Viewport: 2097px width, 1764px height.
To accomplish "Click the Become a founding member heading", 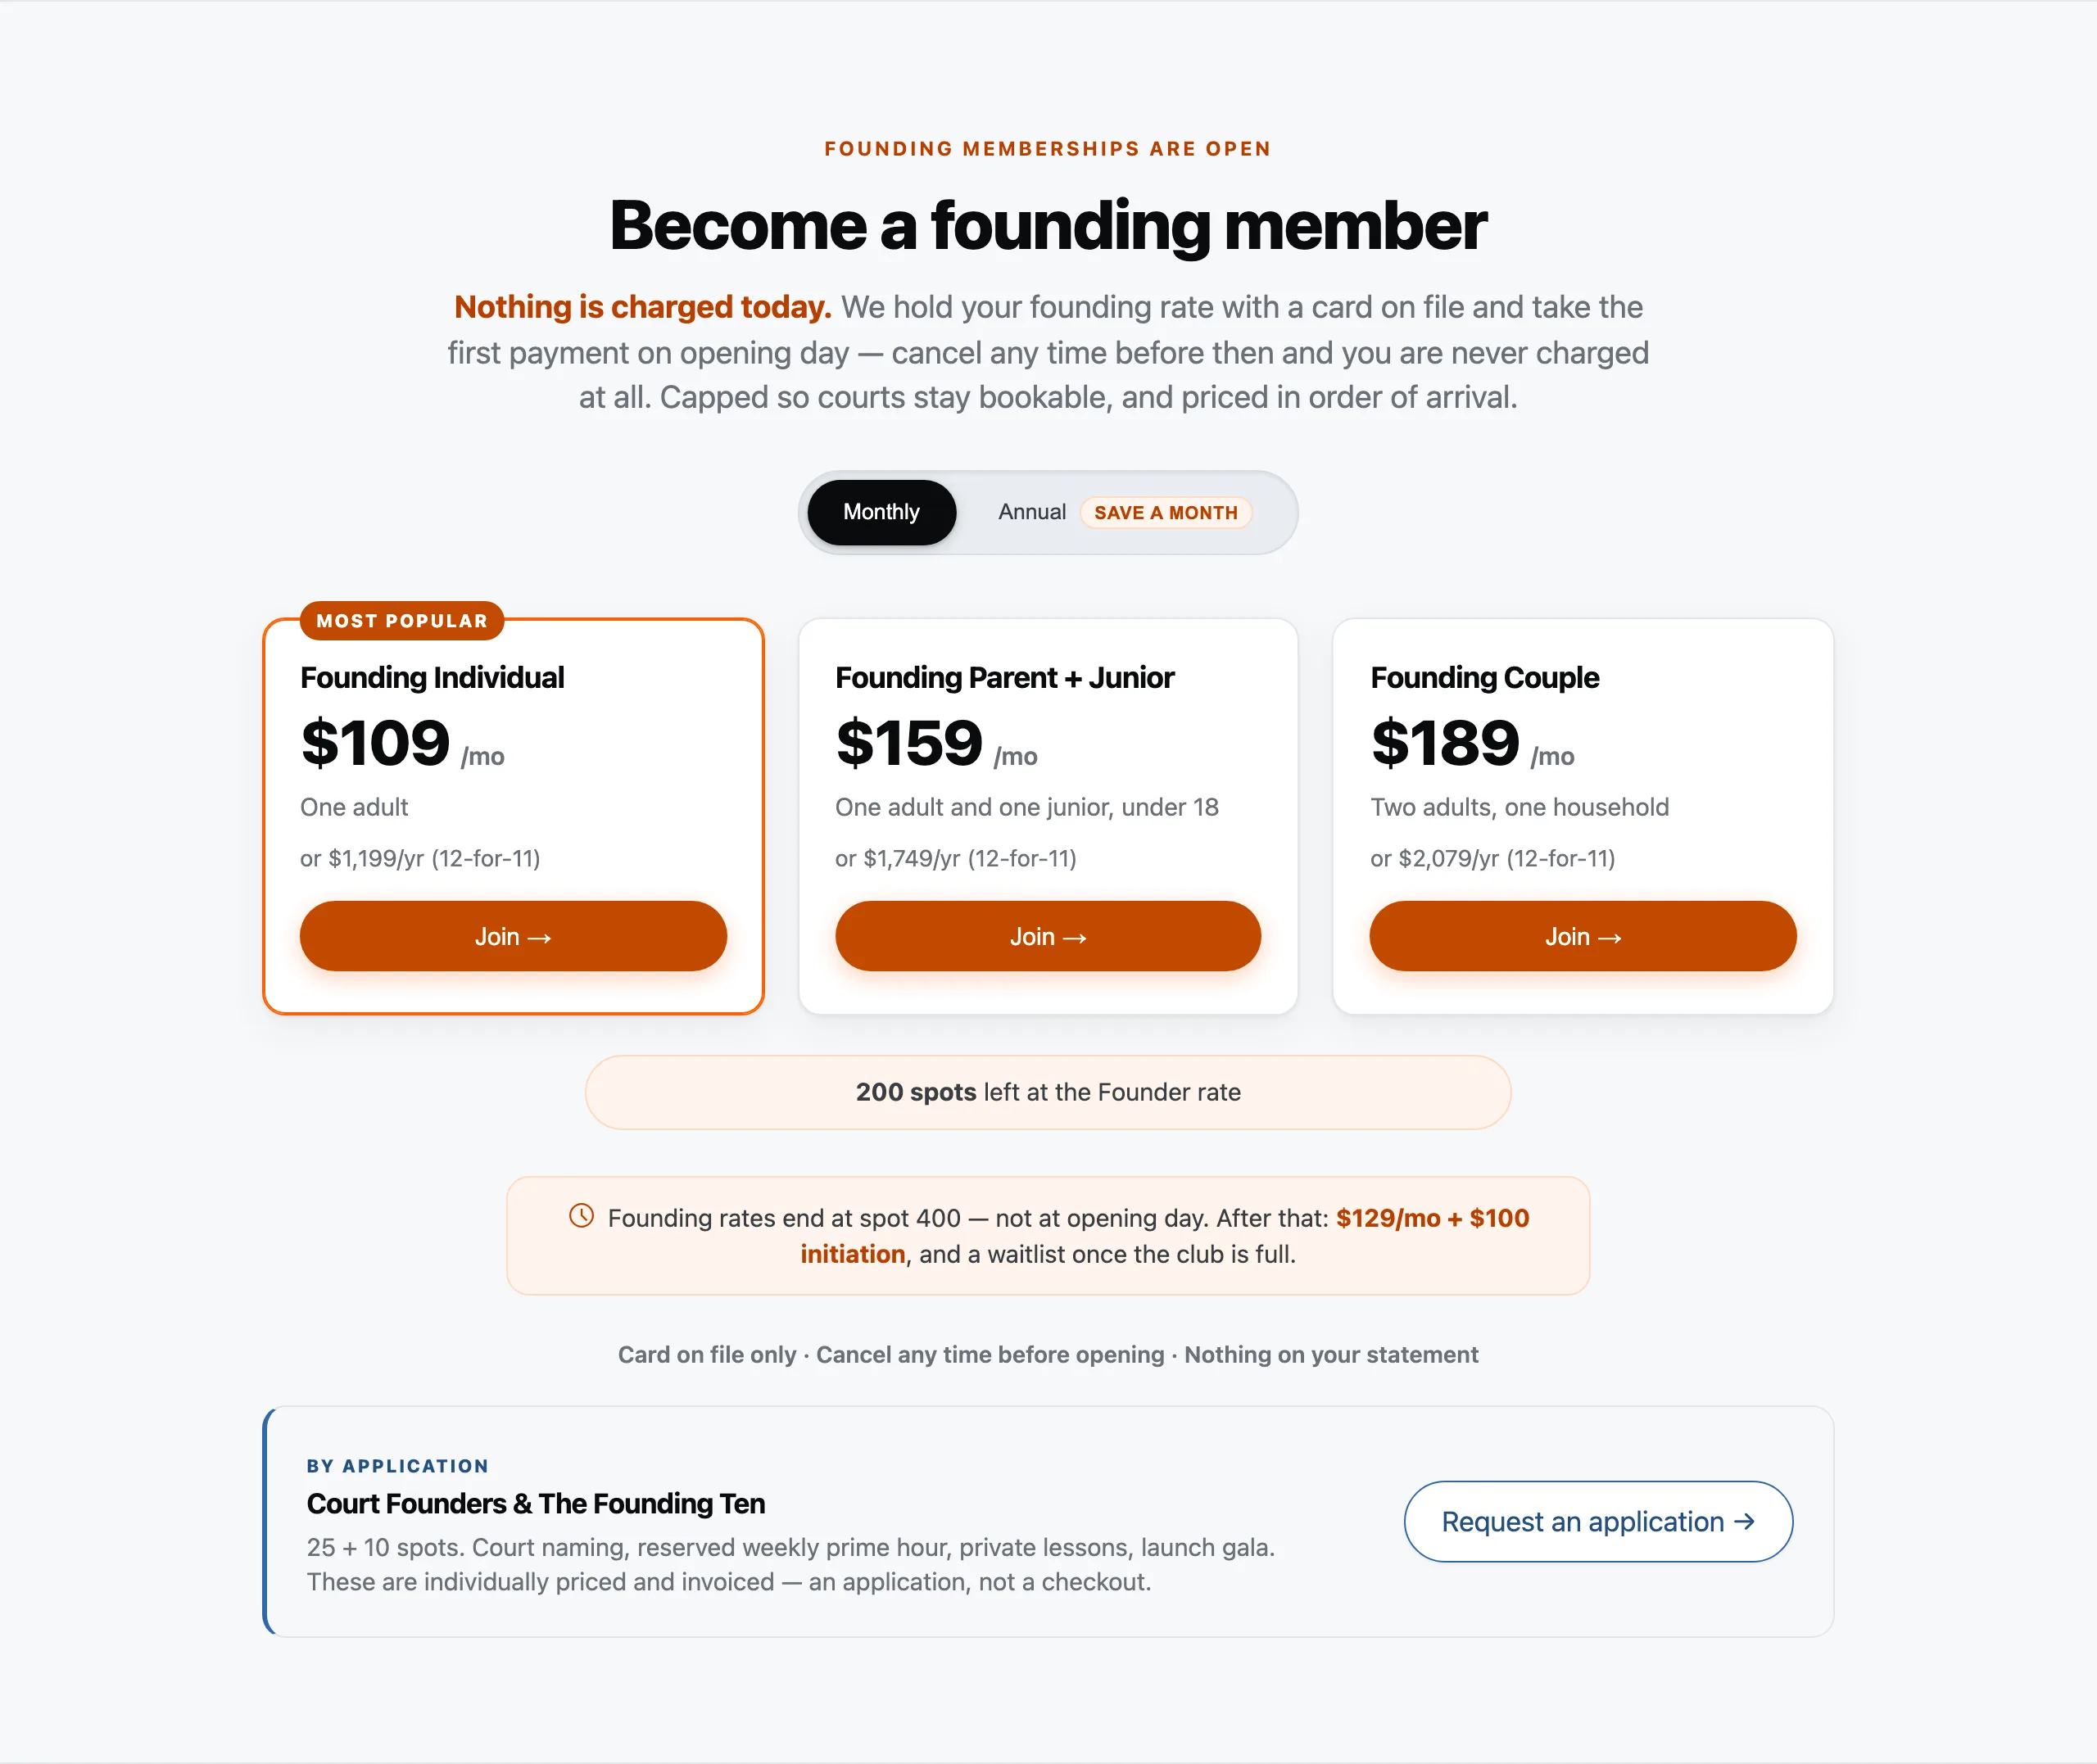I will click(x=1048, y=225).
